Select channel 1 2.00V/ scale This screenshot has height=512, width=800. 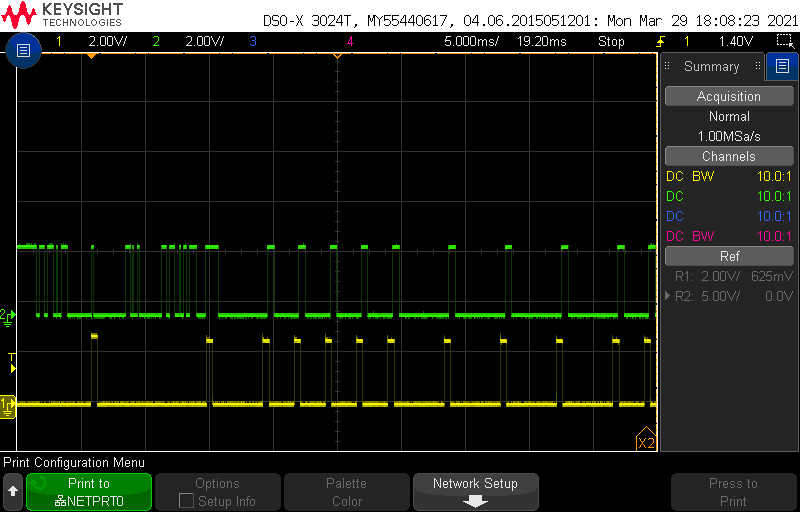point(108,41)
